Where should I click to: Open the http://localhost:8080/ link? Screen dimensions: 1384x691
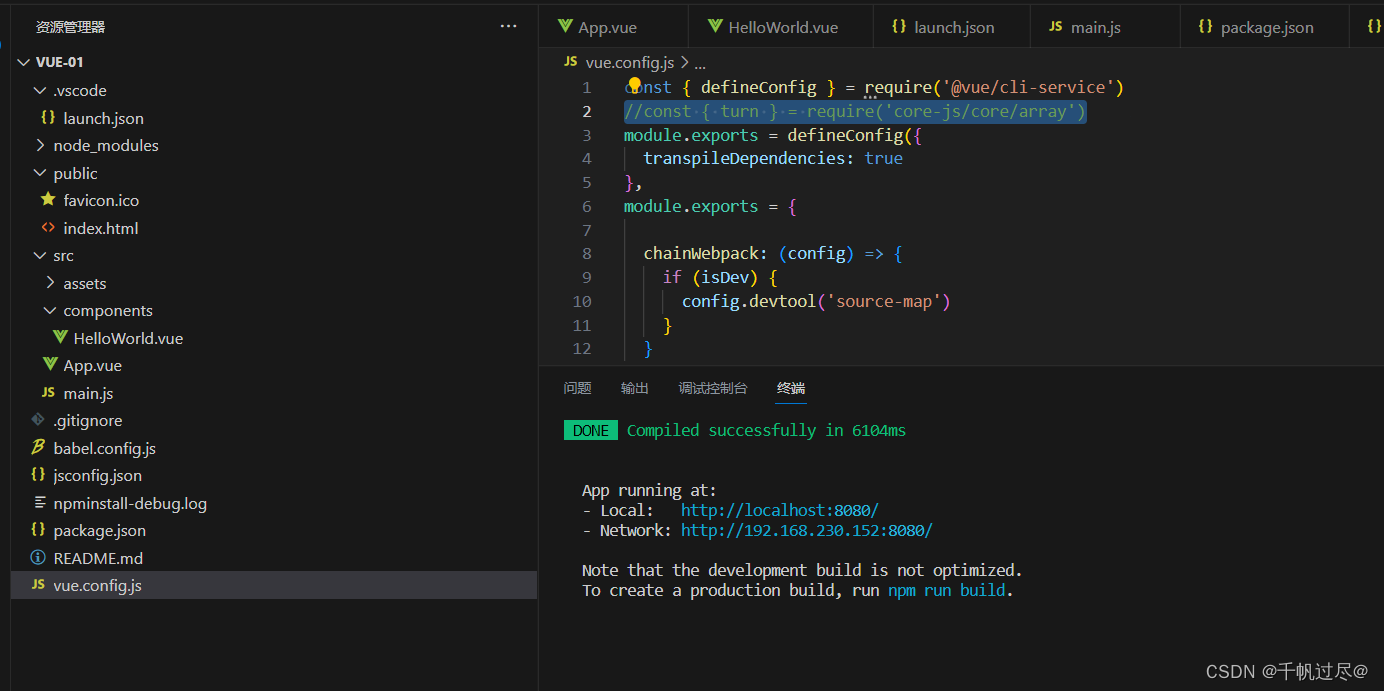[779, 510]
